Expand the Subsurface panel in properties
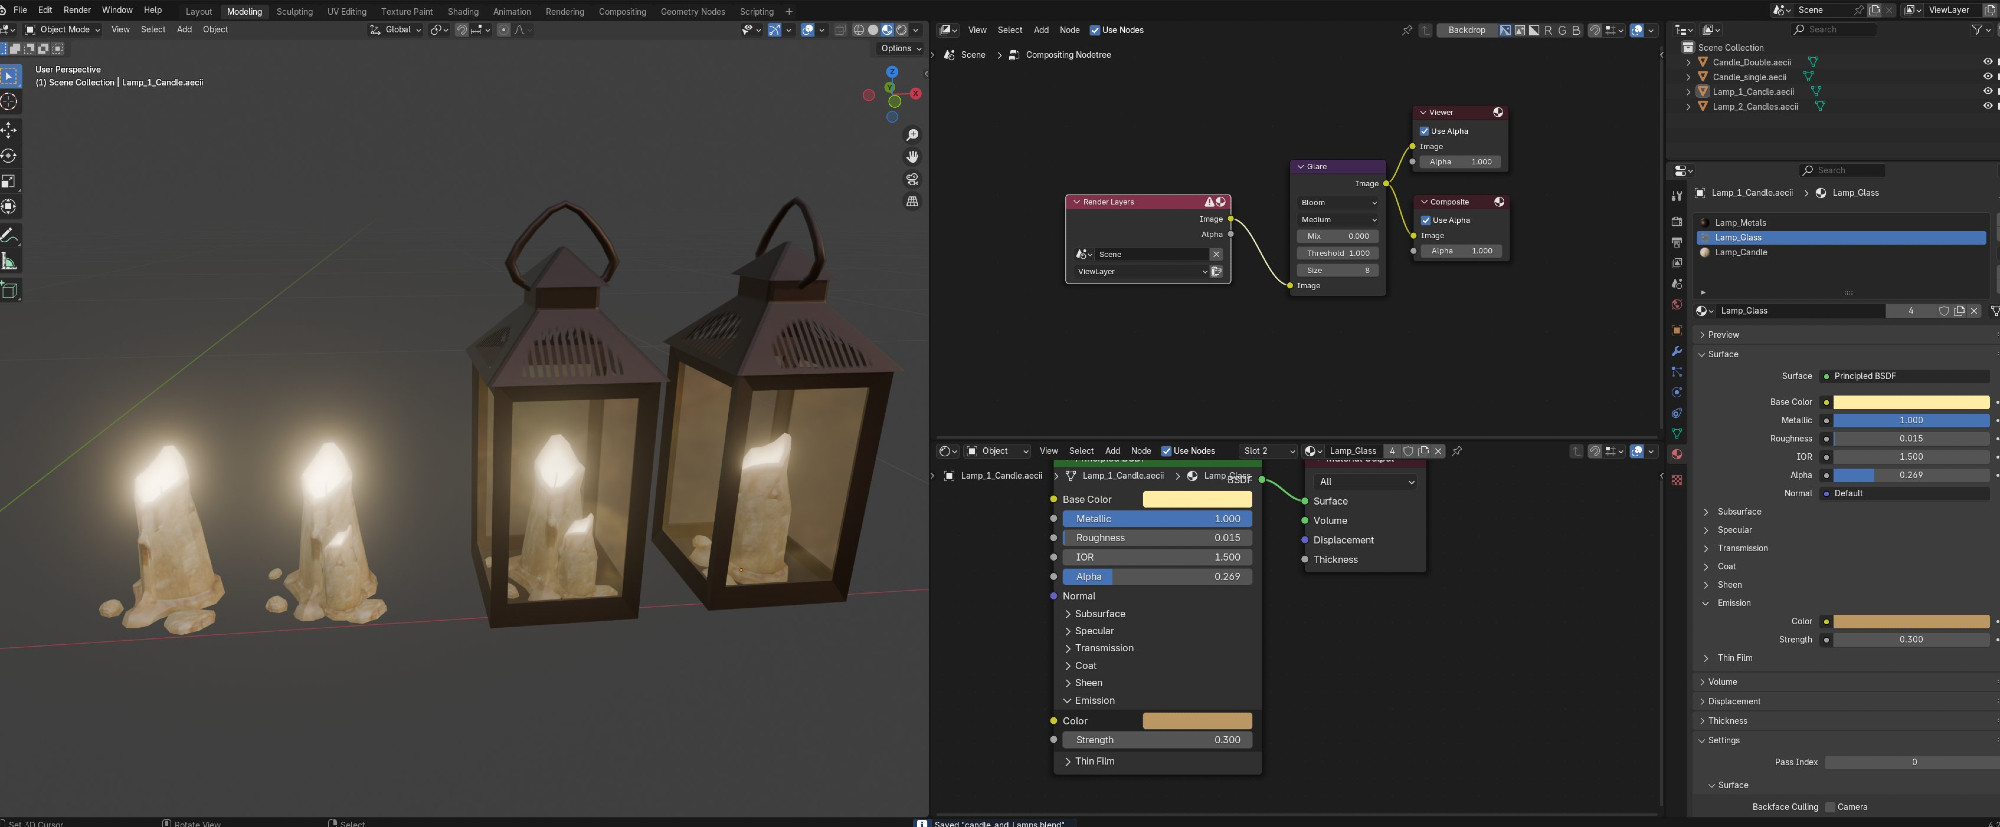This screenshot has height=827, width=2000. [1739, 512]
